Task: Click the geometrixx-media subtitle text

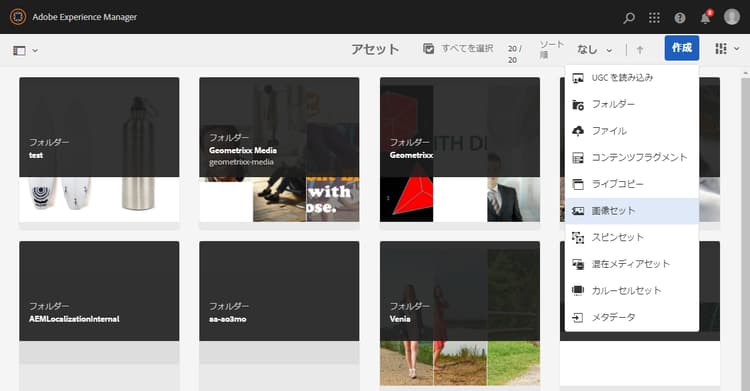Action: 241,162
